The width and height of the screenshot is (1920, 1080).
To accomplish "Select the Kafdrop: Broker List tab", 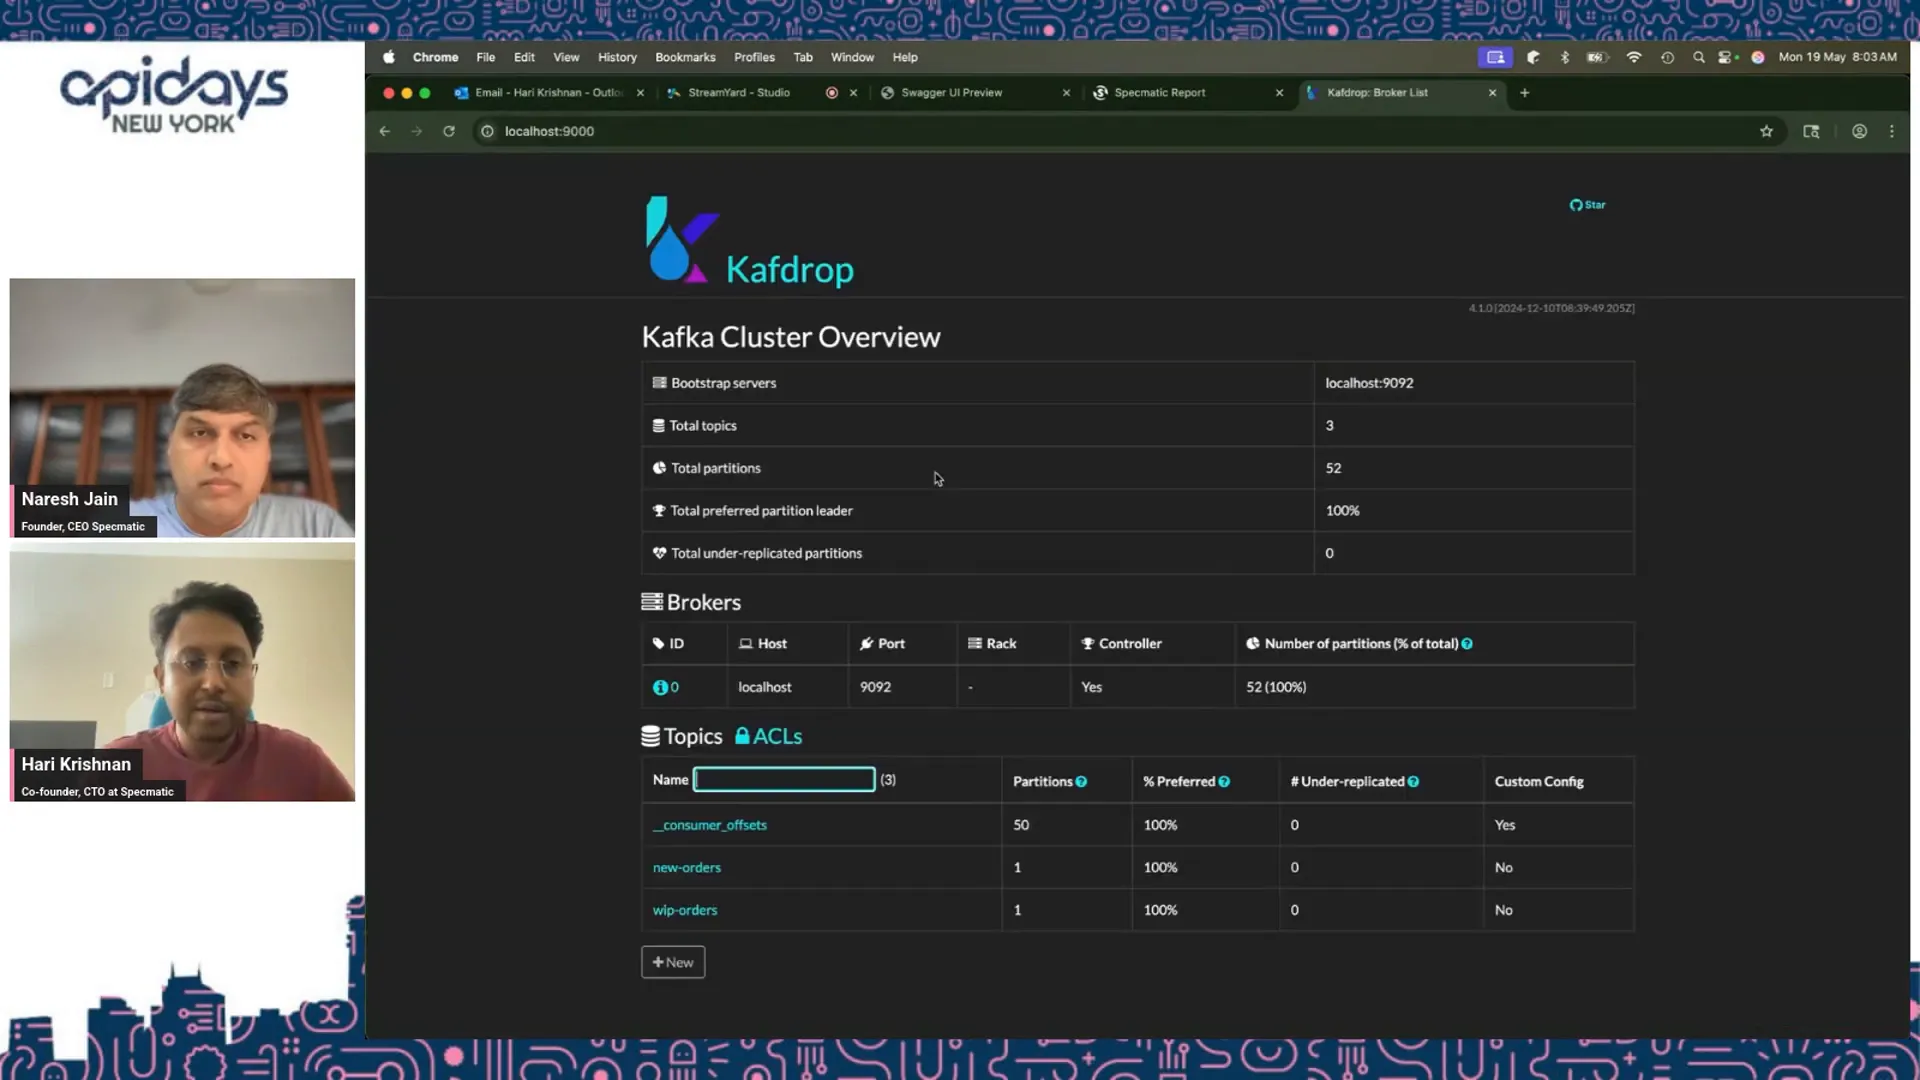I will click(x=1378, y=92).
